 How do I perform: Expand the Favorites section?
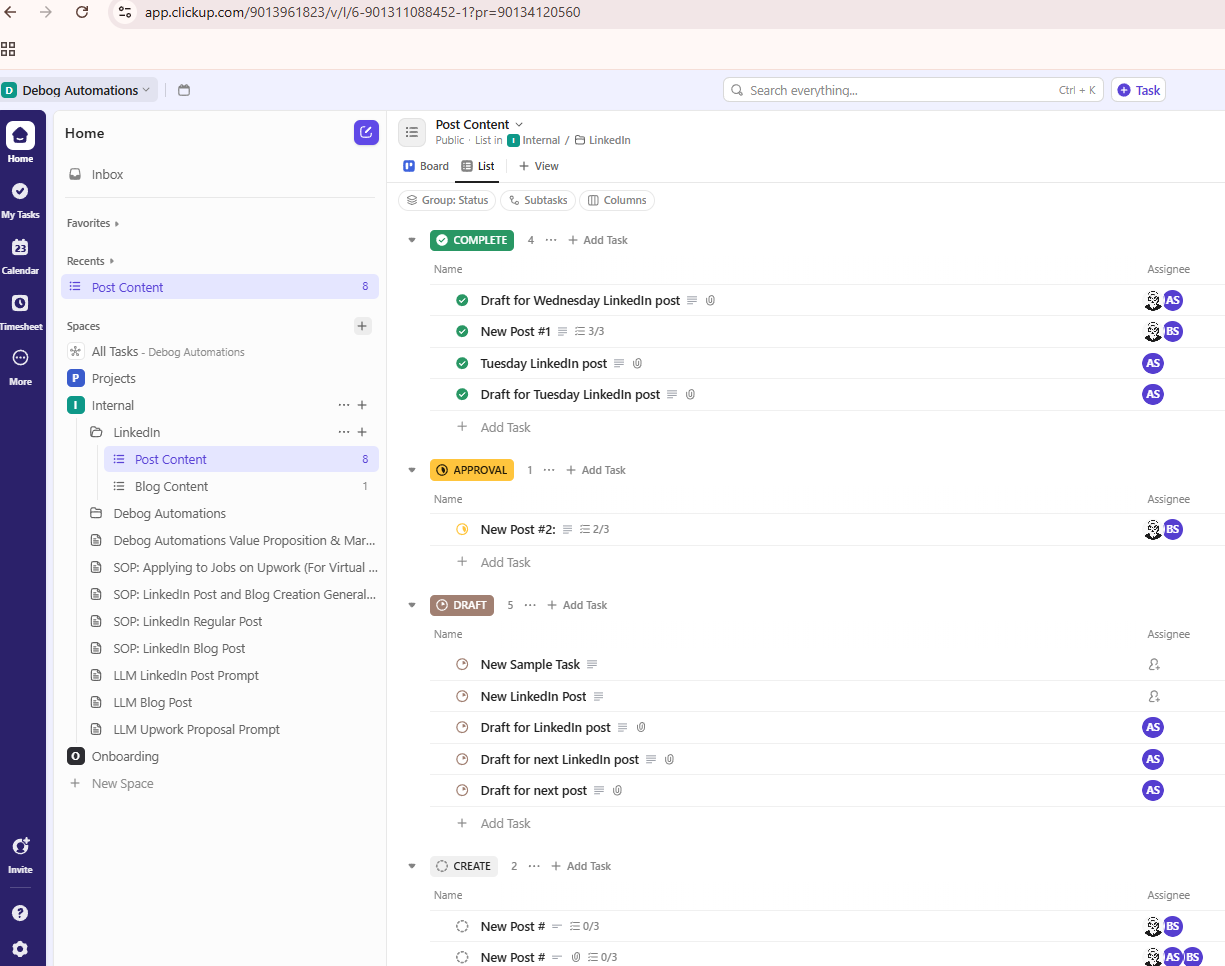(93, 223)
